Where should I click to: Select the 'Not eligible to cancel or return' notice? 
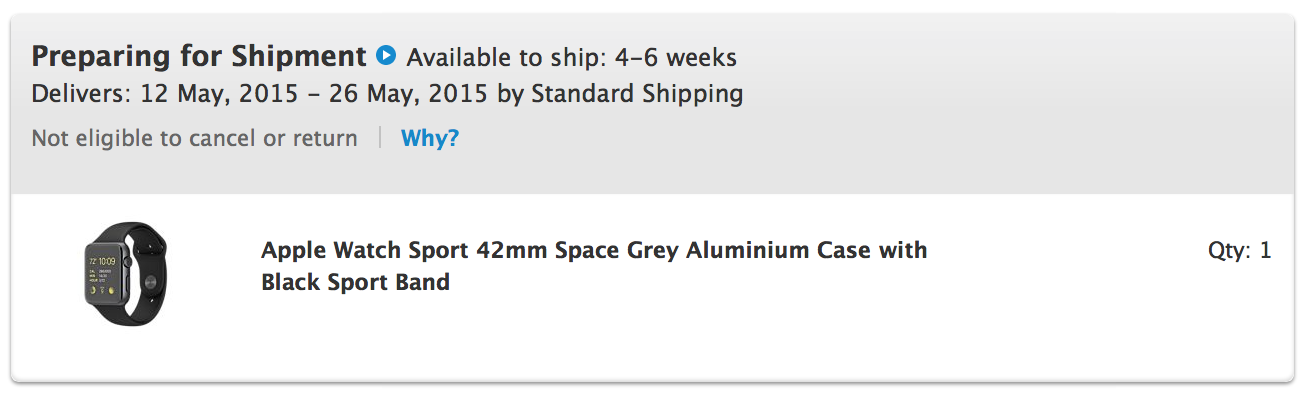(x=194, y=138)
